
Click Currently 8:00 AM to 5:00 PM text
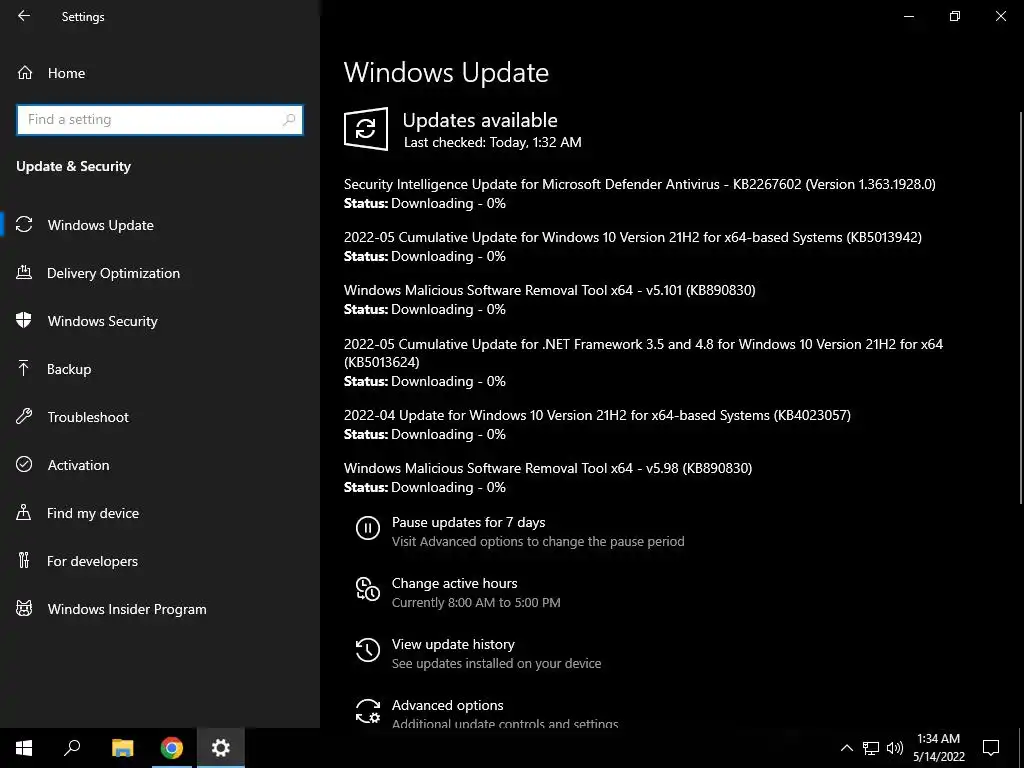point(476,602)
